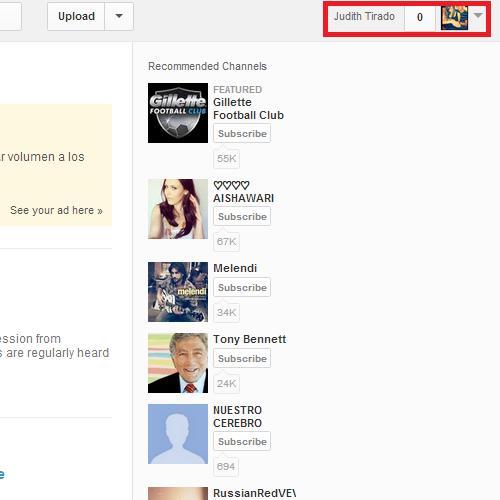Viewport: 500px width, 500px height.
Task: Open the Tony Bennett channel thumbnail
Action: coord(178,363)
